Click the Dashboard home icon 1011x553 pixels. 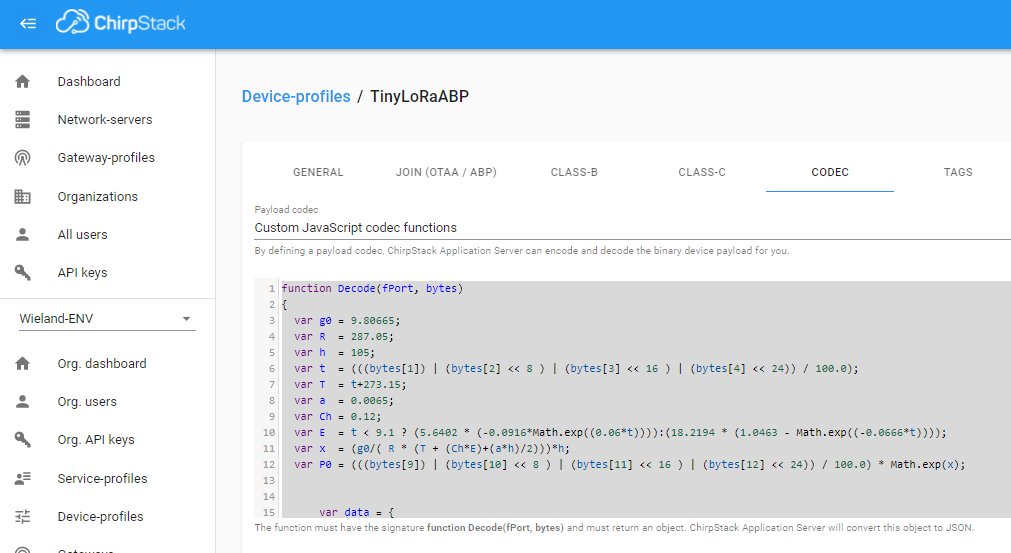[23, 82]
